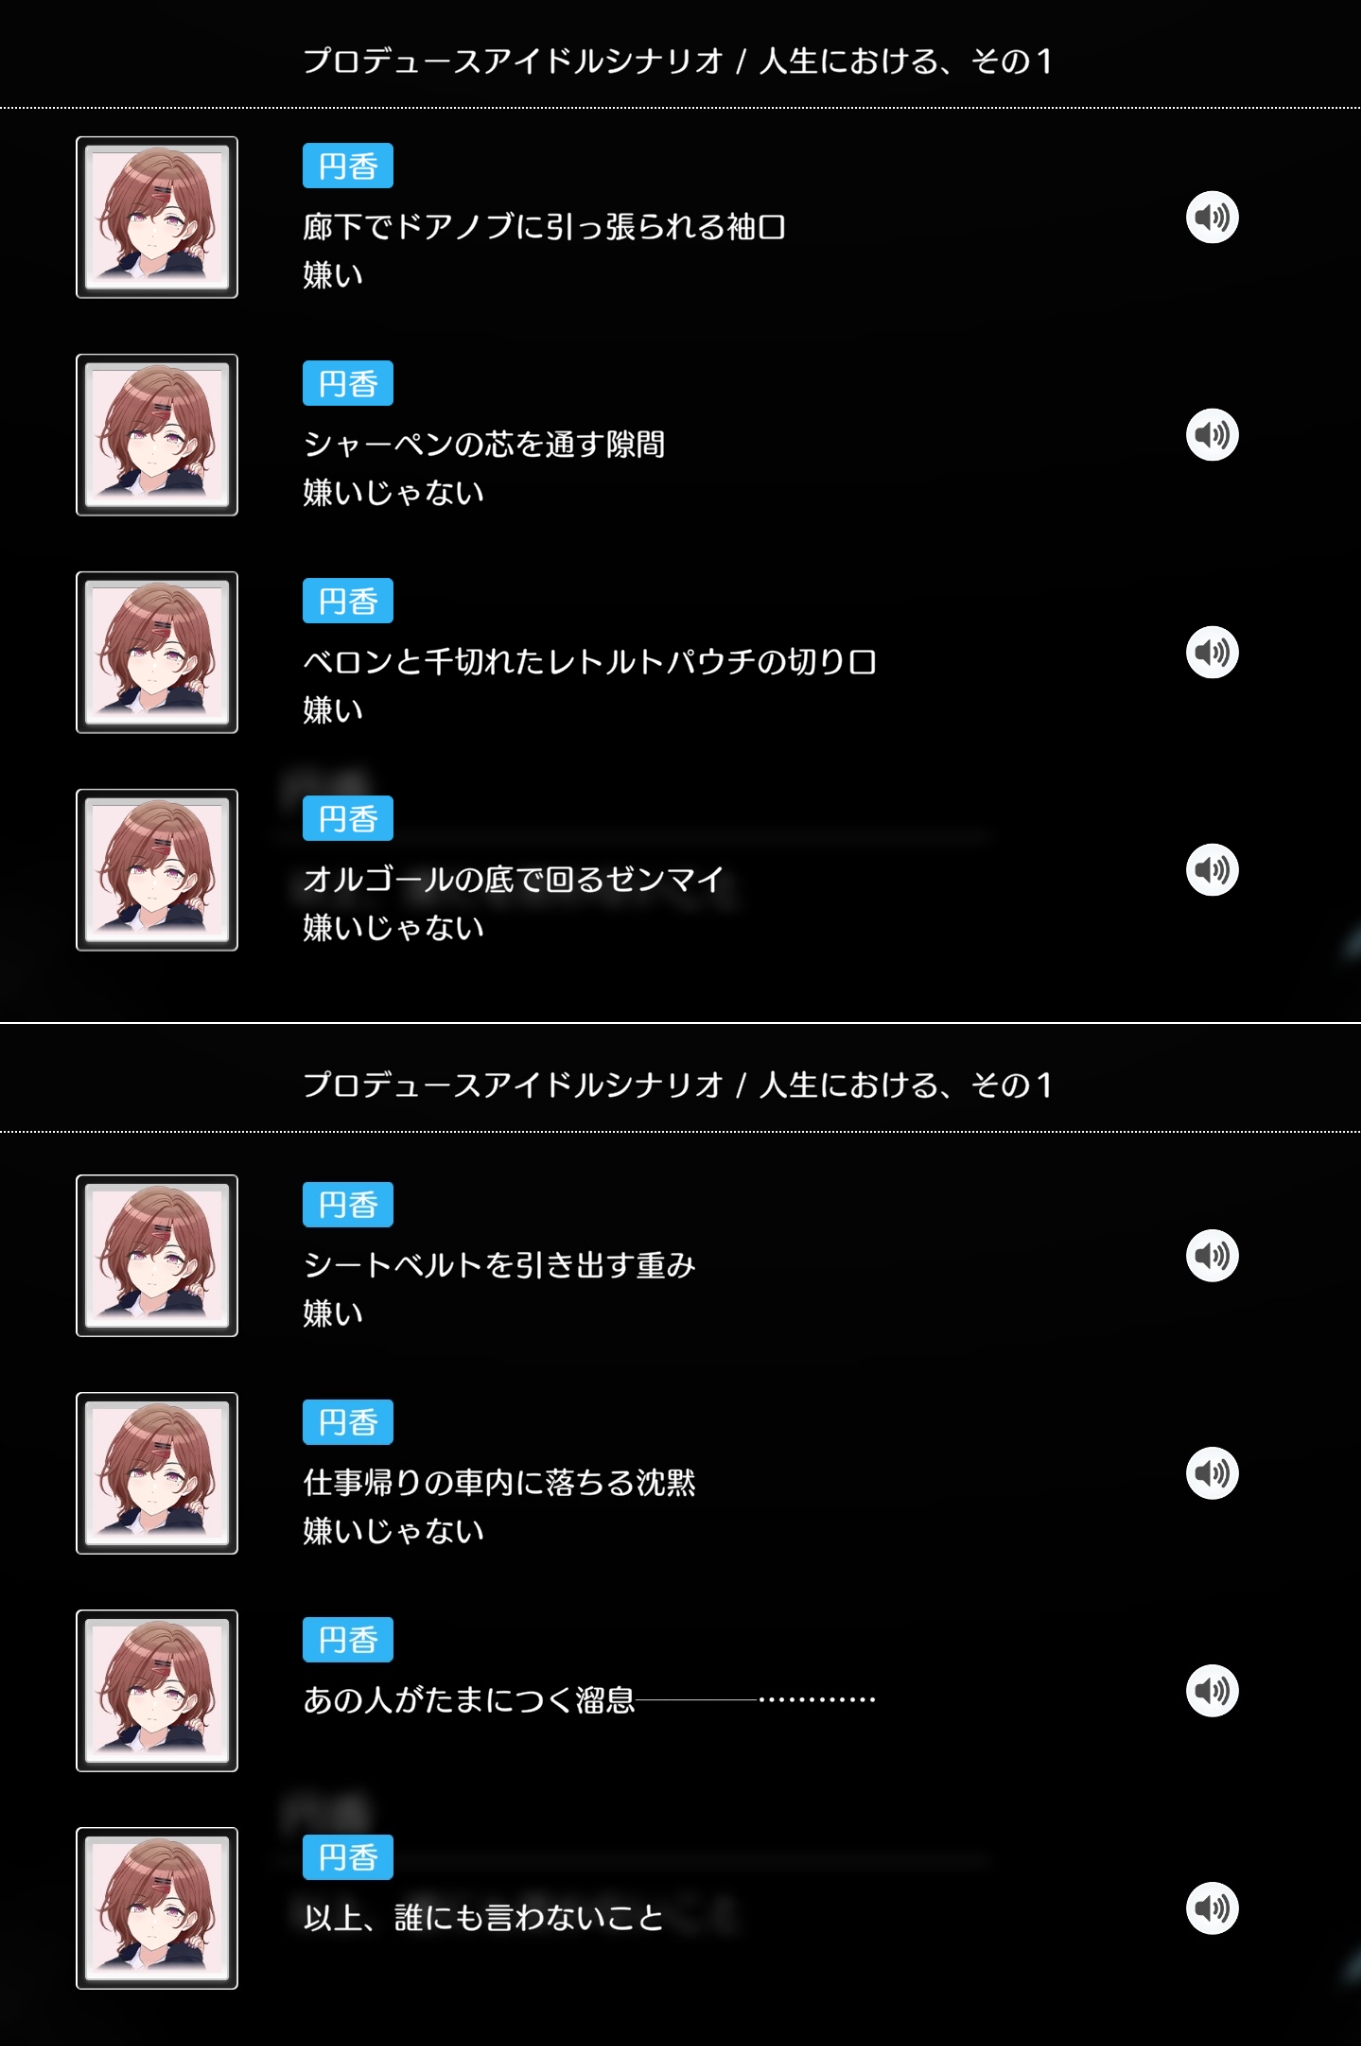The image size is (1361, 2048).
Task: Select the dialogue text 仕事帰りの車内に落ちる沈黙
Action: coord(499,1483)
